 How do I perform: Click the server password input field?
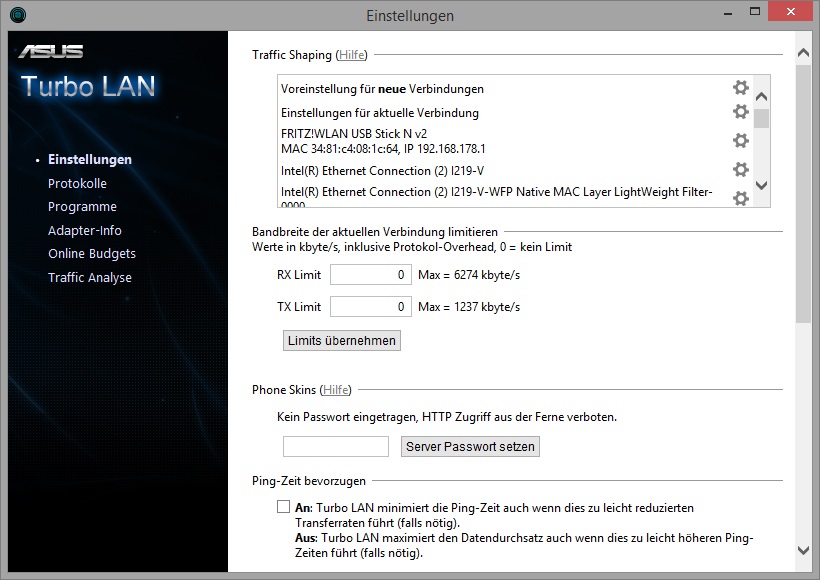point(336,447)
